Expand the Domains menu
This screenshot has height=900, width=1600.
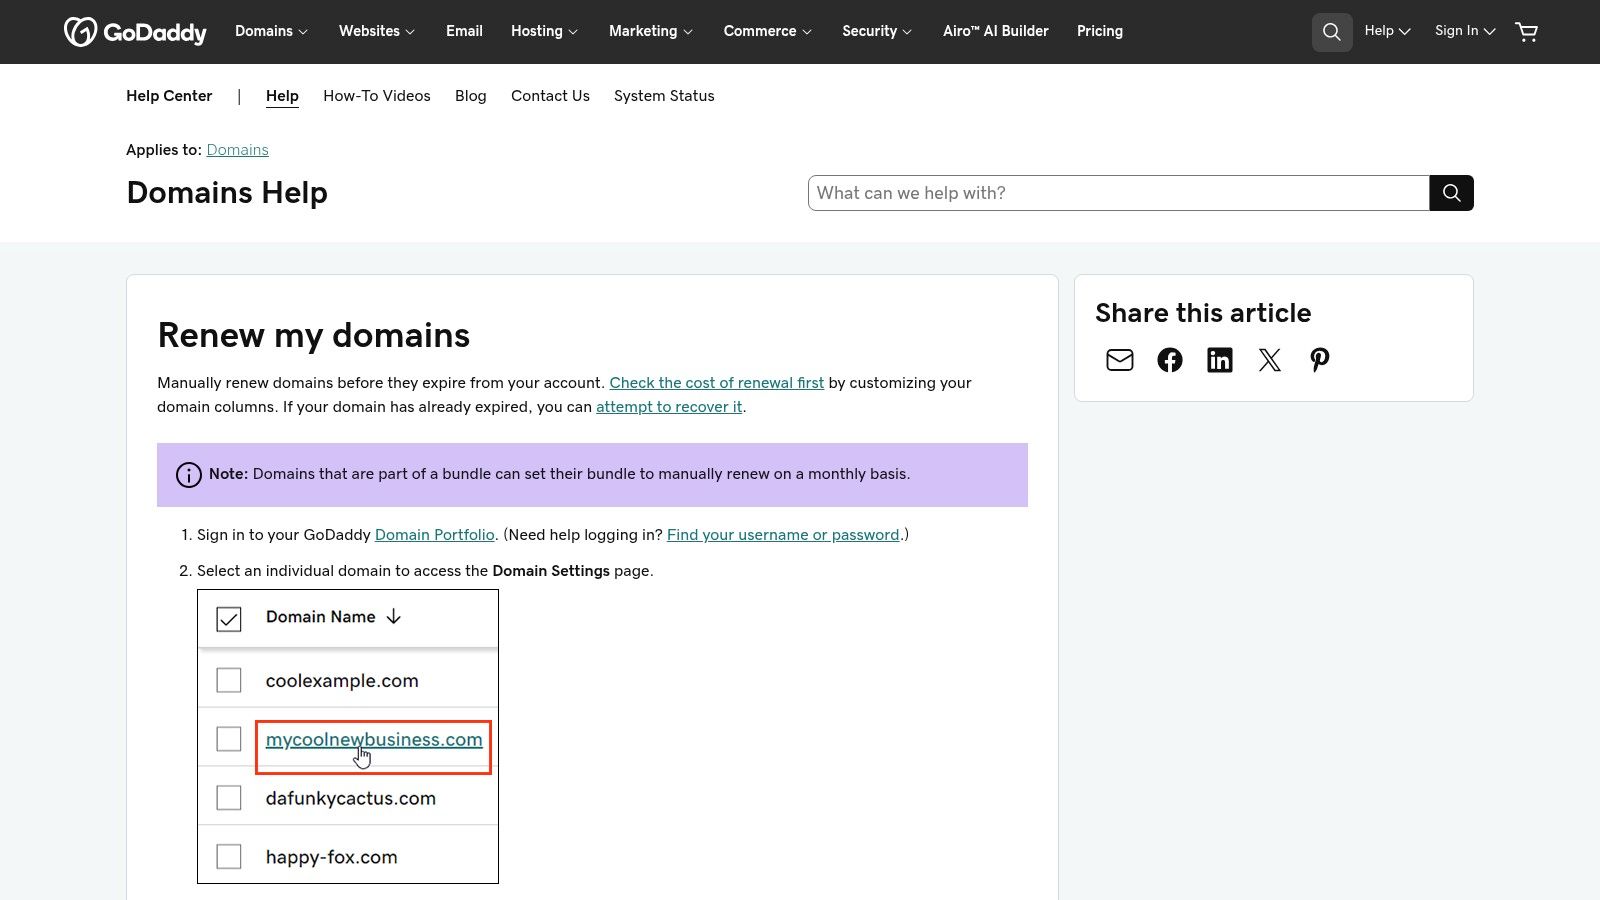pyautogui.click(x=270, y=31)
